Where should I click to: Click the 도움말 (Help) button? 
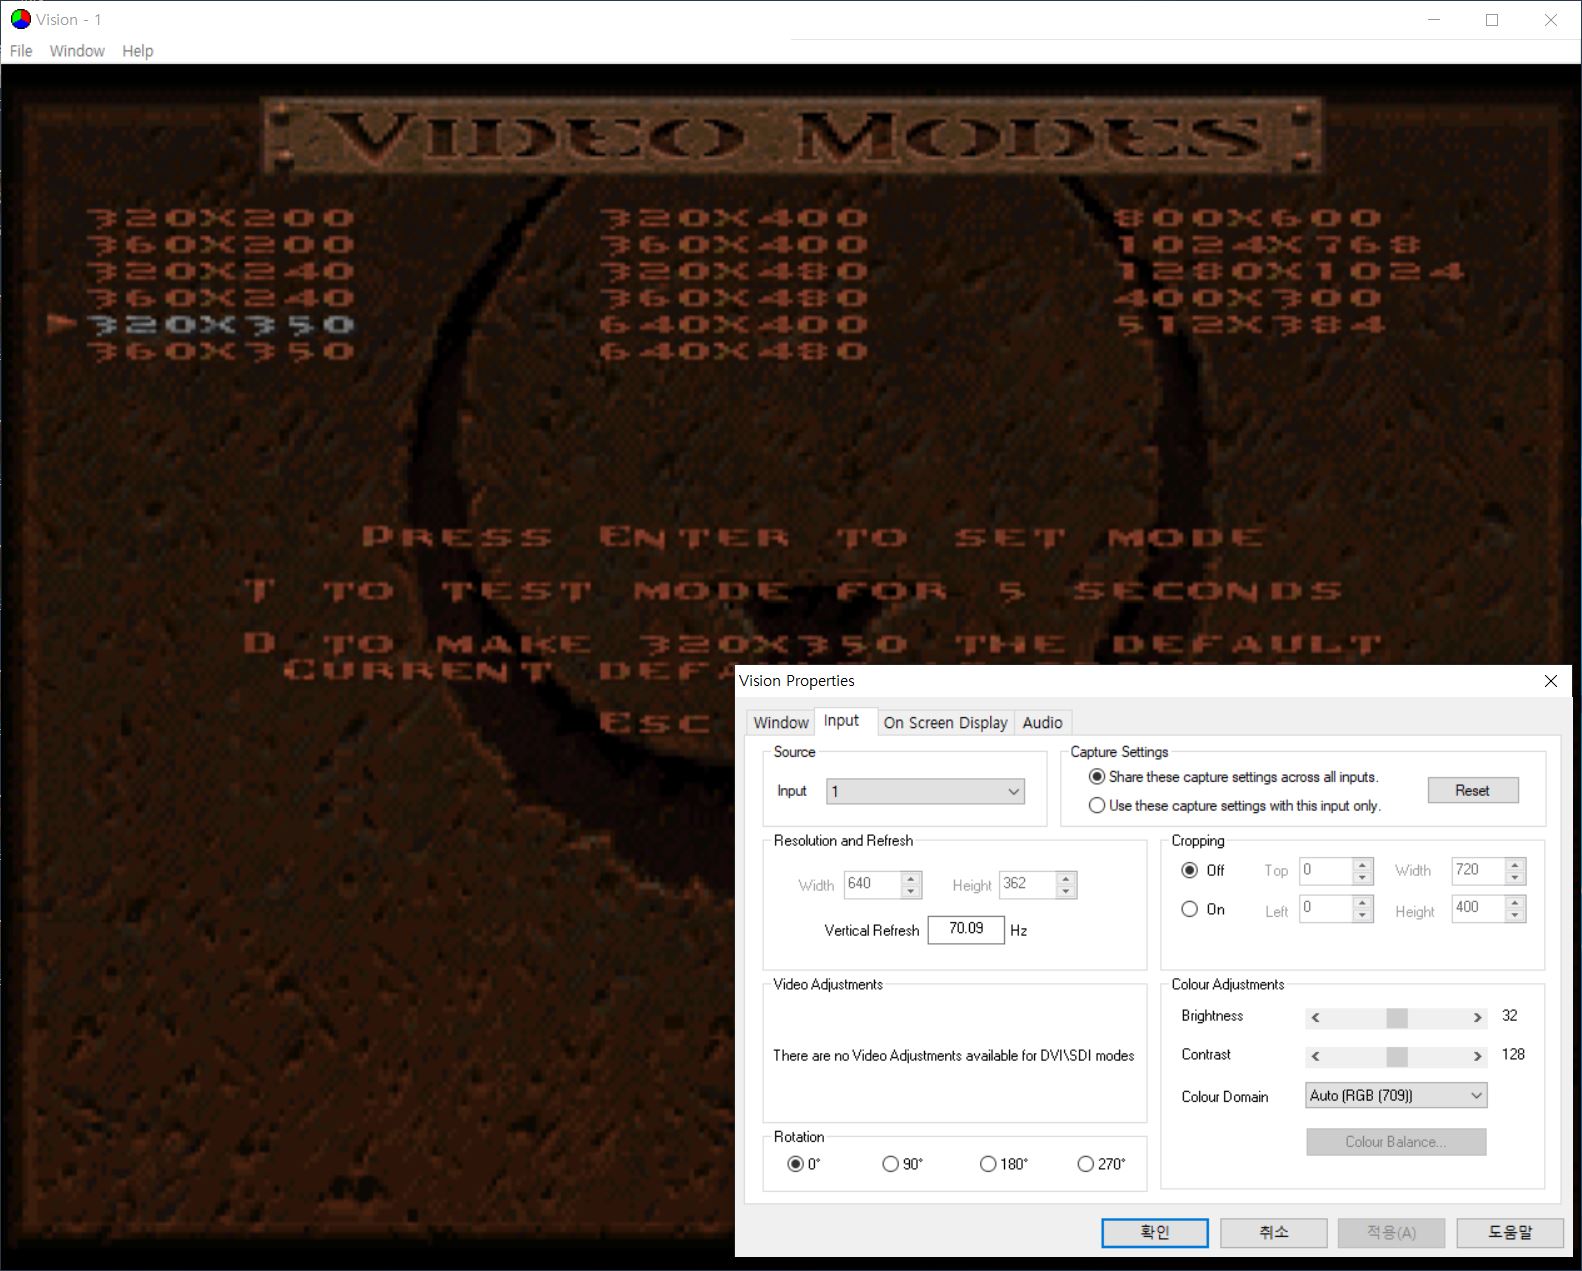click(x=1510, y=1233)
